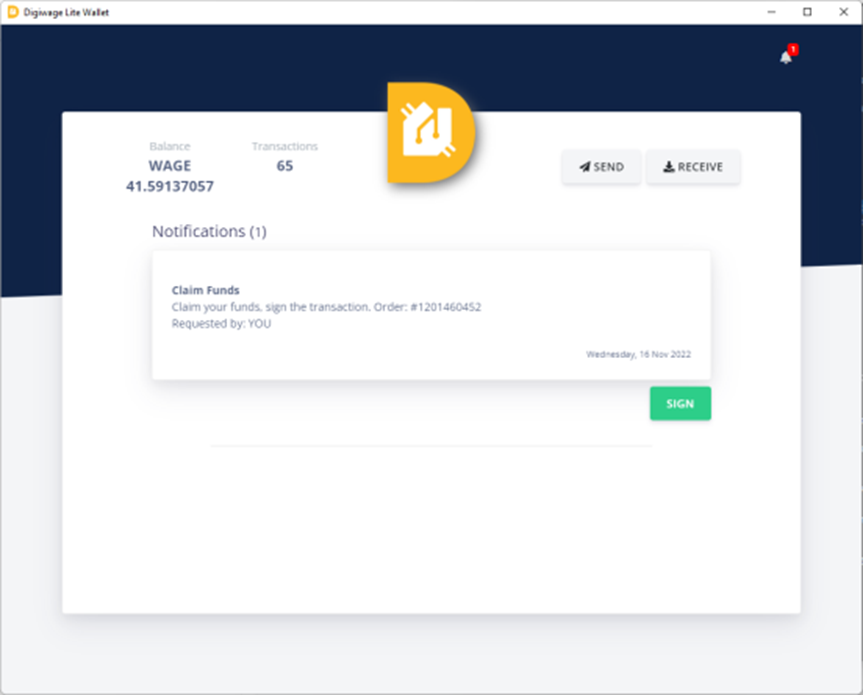The image size is (863, 695).
Task: Click the Transactions count 65
Action: 285,166
